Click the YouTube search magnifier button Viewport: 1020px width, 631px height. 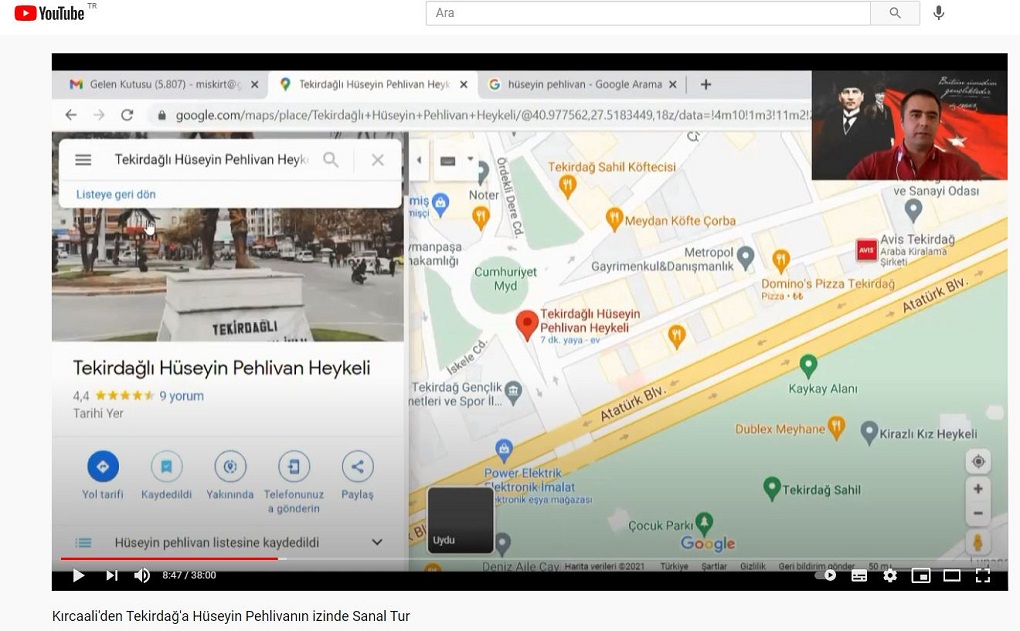point(895,13)
